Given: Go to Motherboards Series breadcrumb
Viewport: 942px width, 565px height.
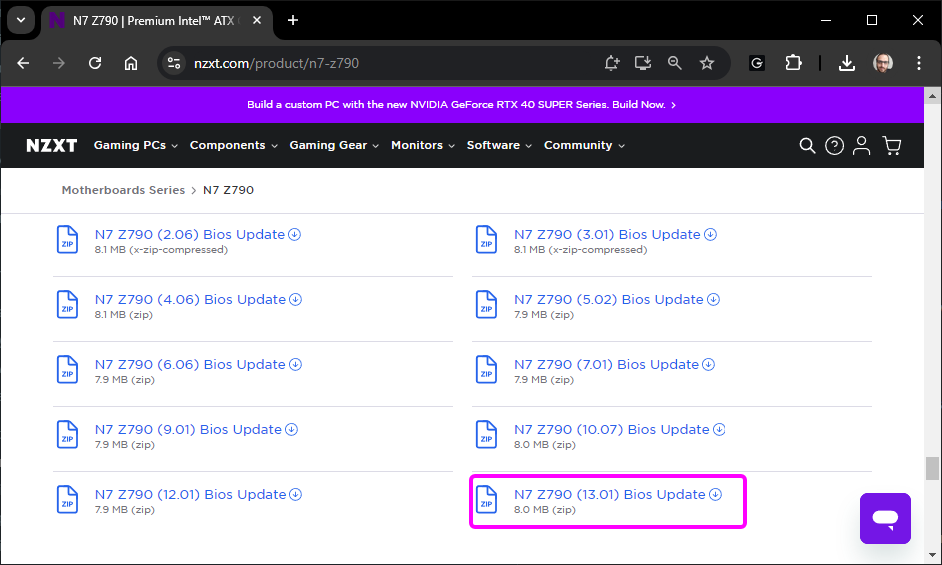Looking at the screenshot, I should pos(123,190).
